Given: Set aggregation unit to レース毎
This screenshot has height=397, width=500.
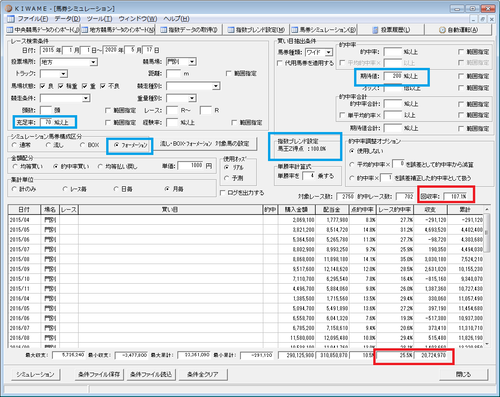Looking at the screenshot, I should (65, 189).
